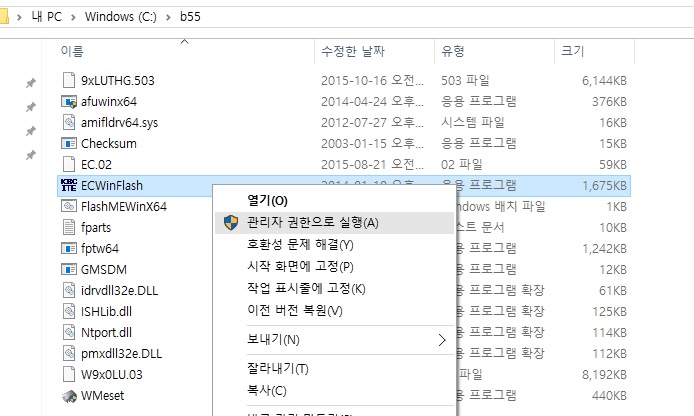Select the file name Ntport.dll

[x=107, y=332]
